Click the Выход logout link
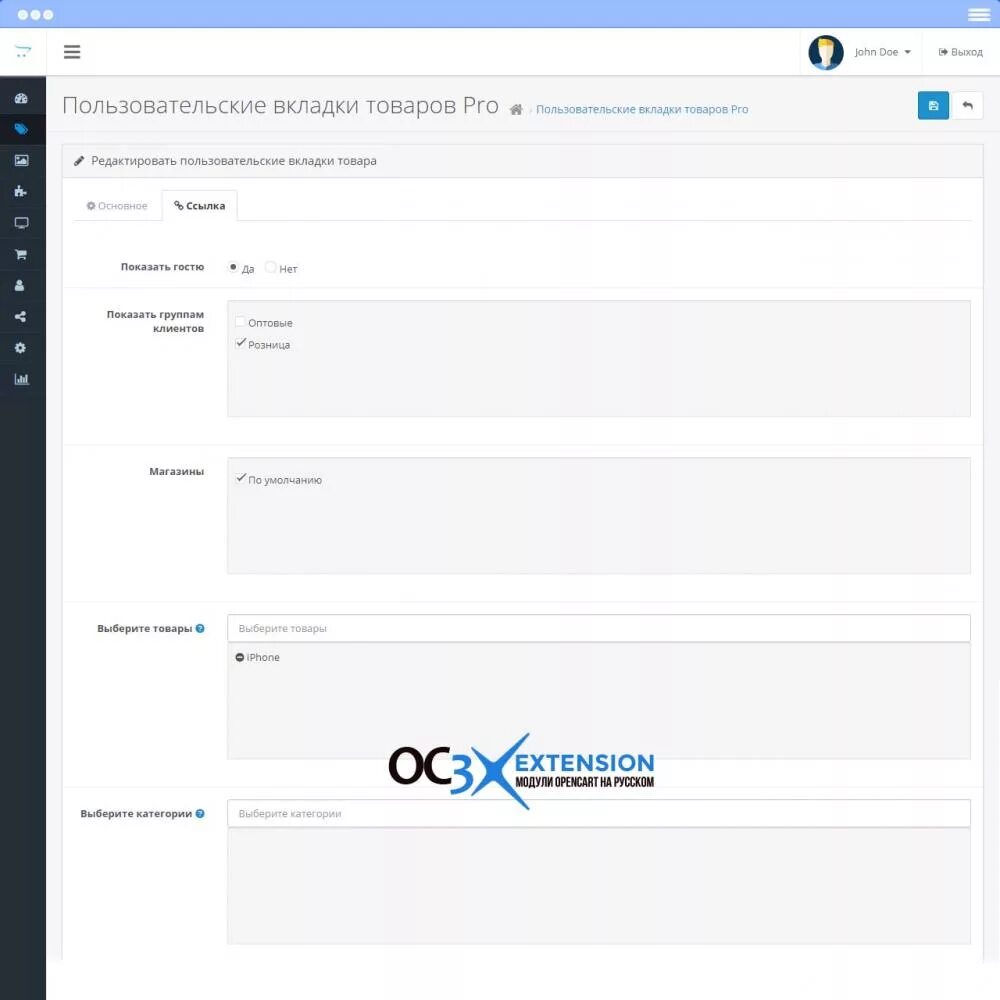The image size is (1000, 1000). point(960,52)
